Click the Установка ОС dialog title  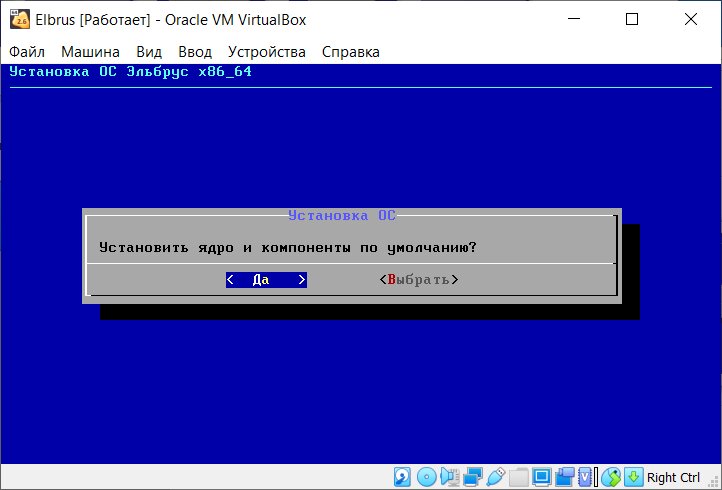click(342, 216)
